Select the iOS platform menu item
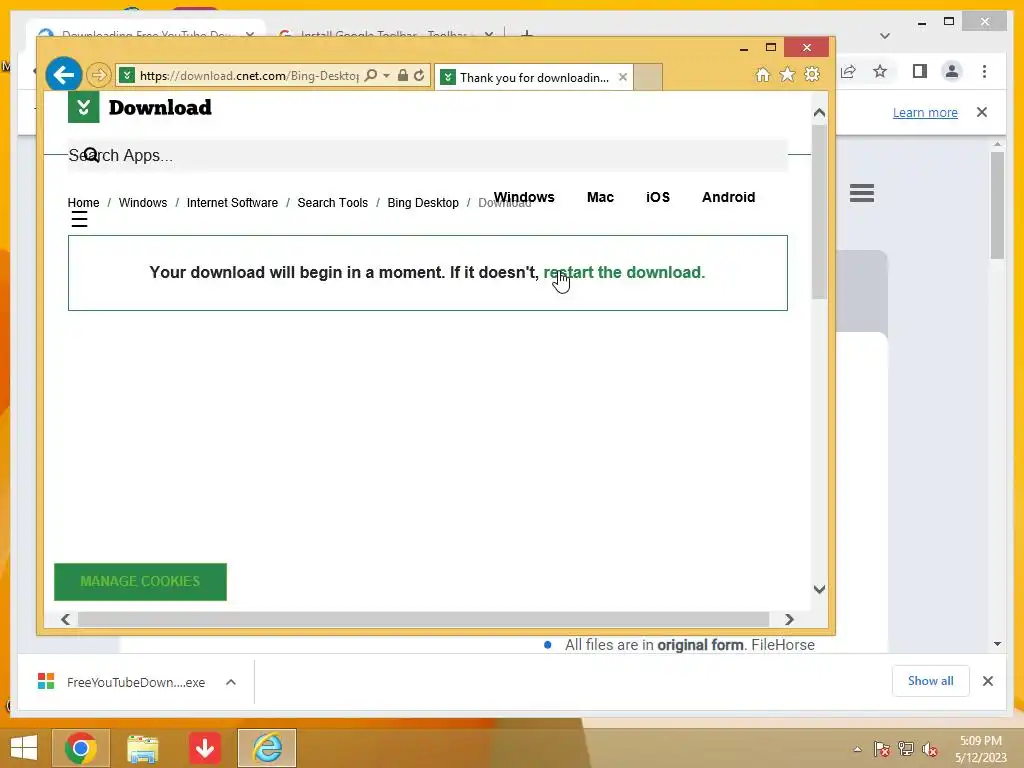Screen dimensions: 1024x768 (658, 197)
